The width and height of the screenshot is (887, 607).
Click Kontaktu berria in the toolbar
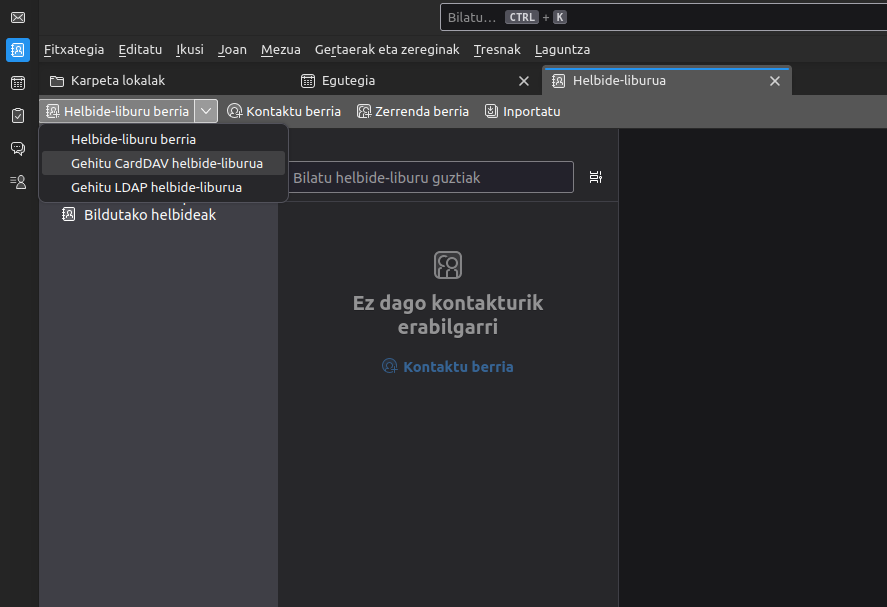pos(284,111)
